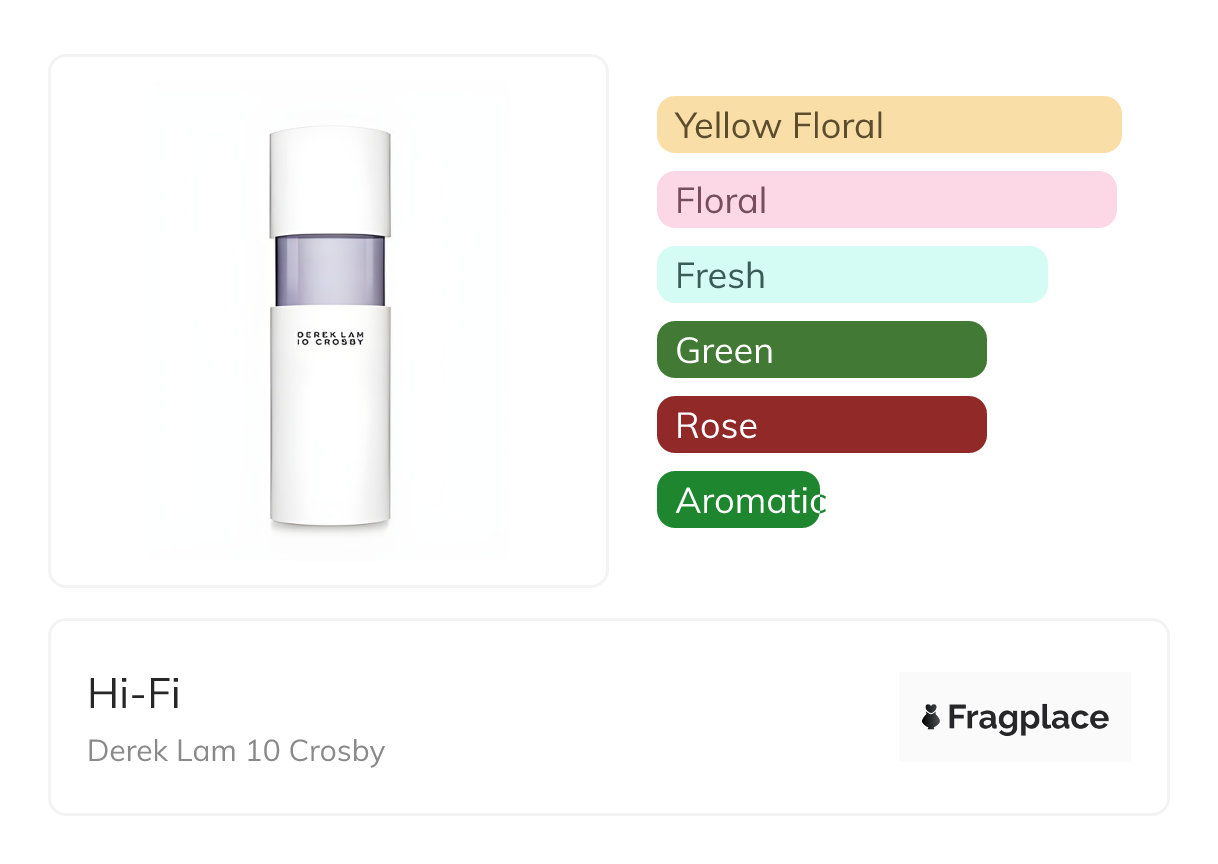
Task: Click the lavender glass section of the bottle
Action: (x=330, y=270)
